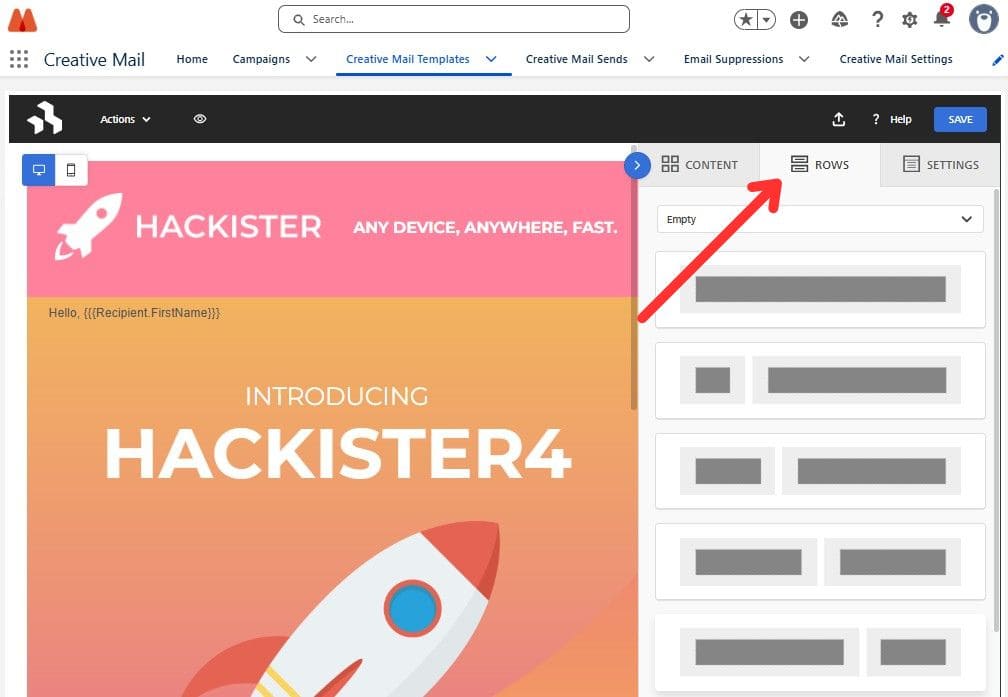View notifications bell with 2 alerts
Viewport: 1008px width, 697px height.
click(942, 17)
